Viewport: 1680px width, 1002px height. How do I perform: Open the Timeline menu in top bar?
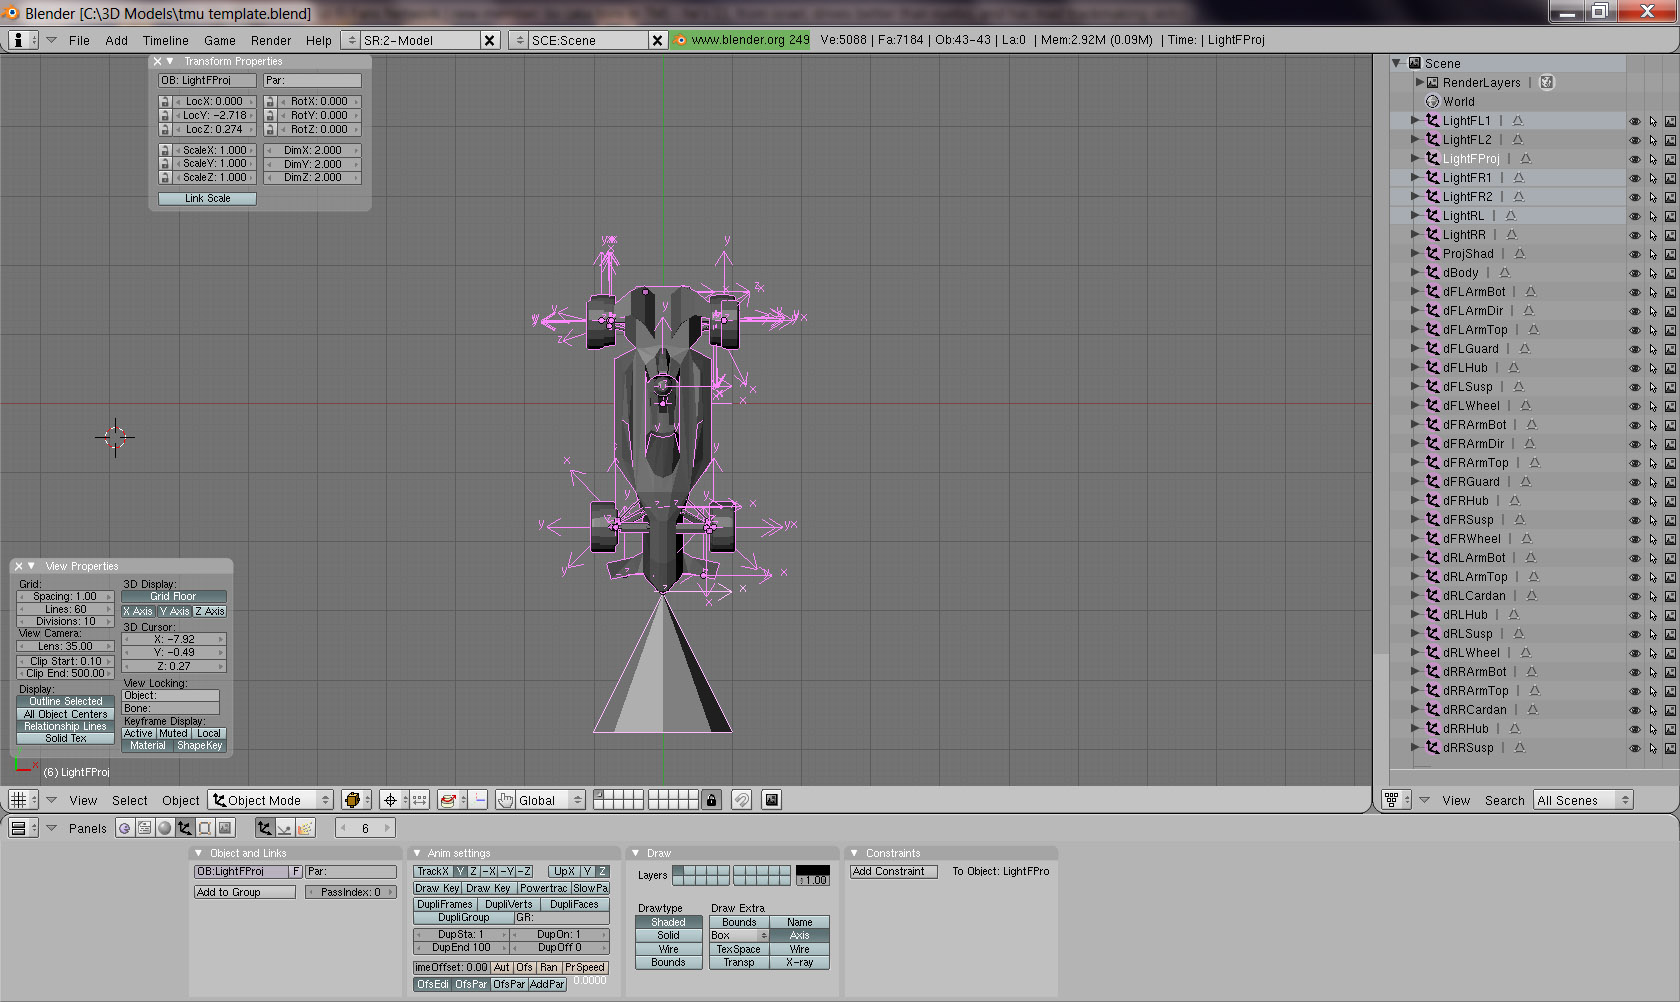click(165, 41)
